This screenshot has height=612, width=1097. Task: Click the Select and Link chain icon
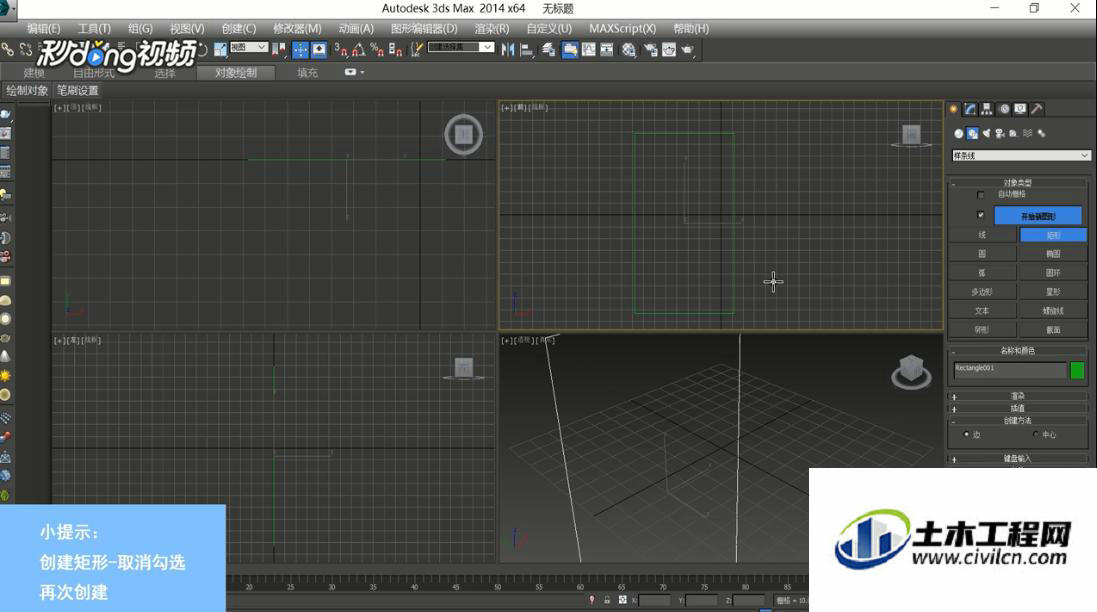8,49
